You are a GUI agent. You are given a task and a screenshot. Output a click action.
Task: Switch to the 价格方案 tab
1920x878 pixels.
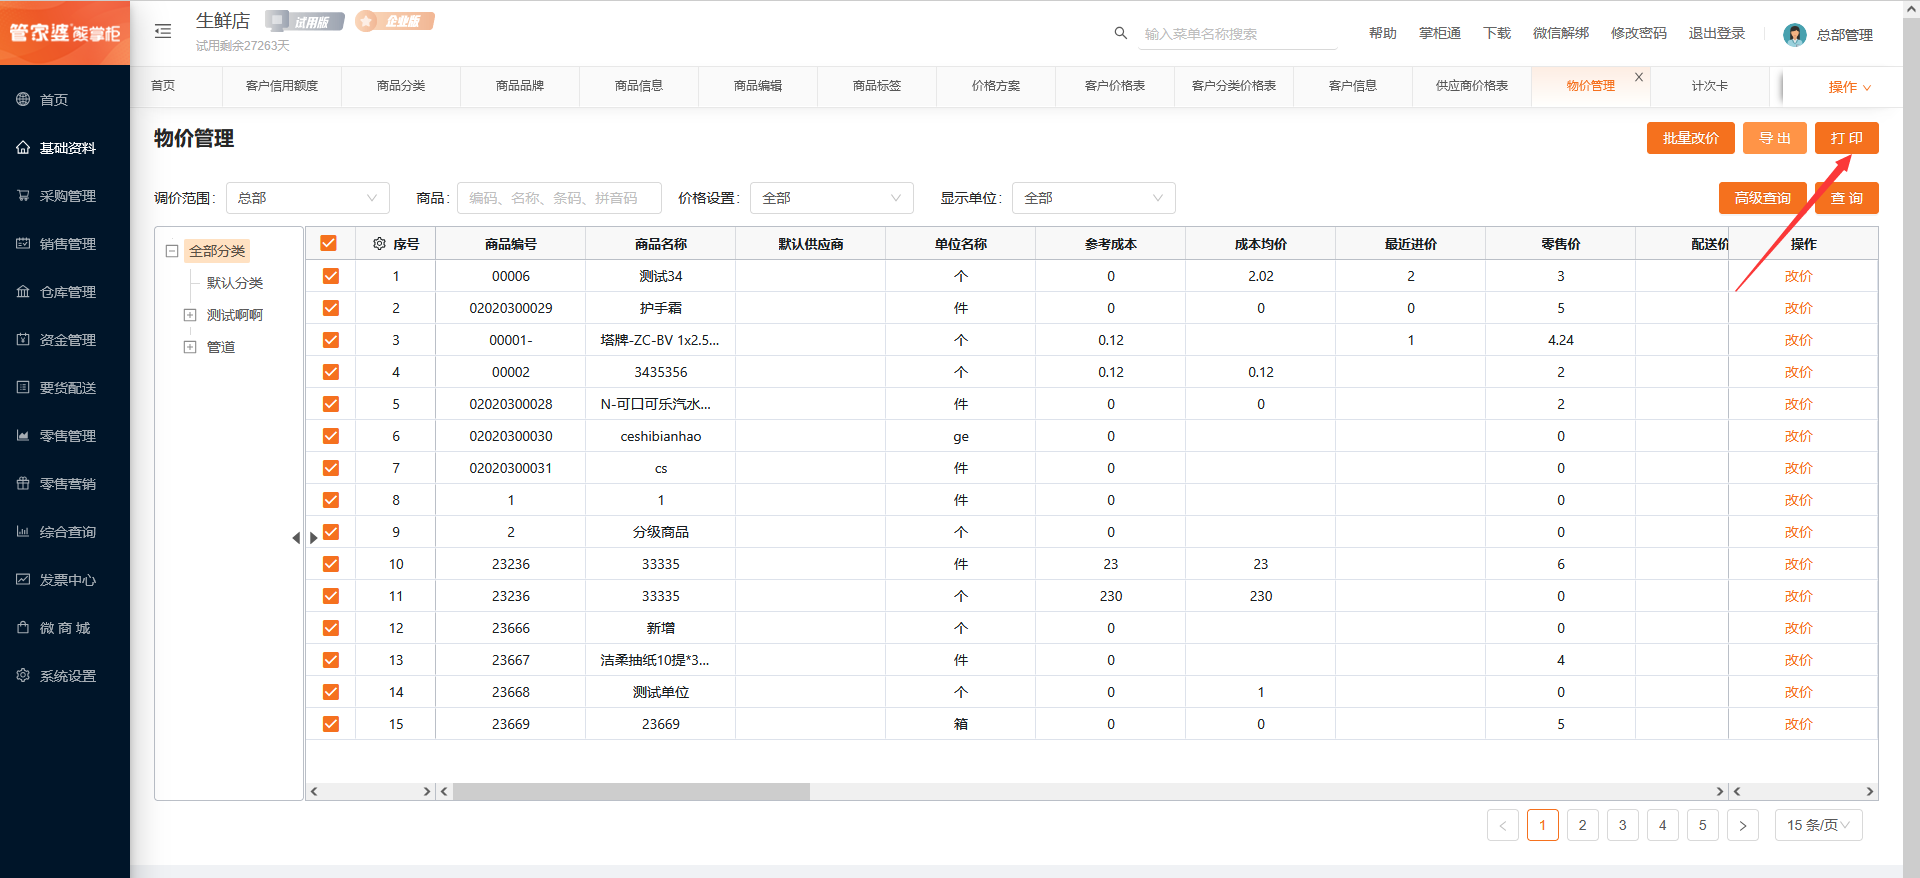click(996, 86)
